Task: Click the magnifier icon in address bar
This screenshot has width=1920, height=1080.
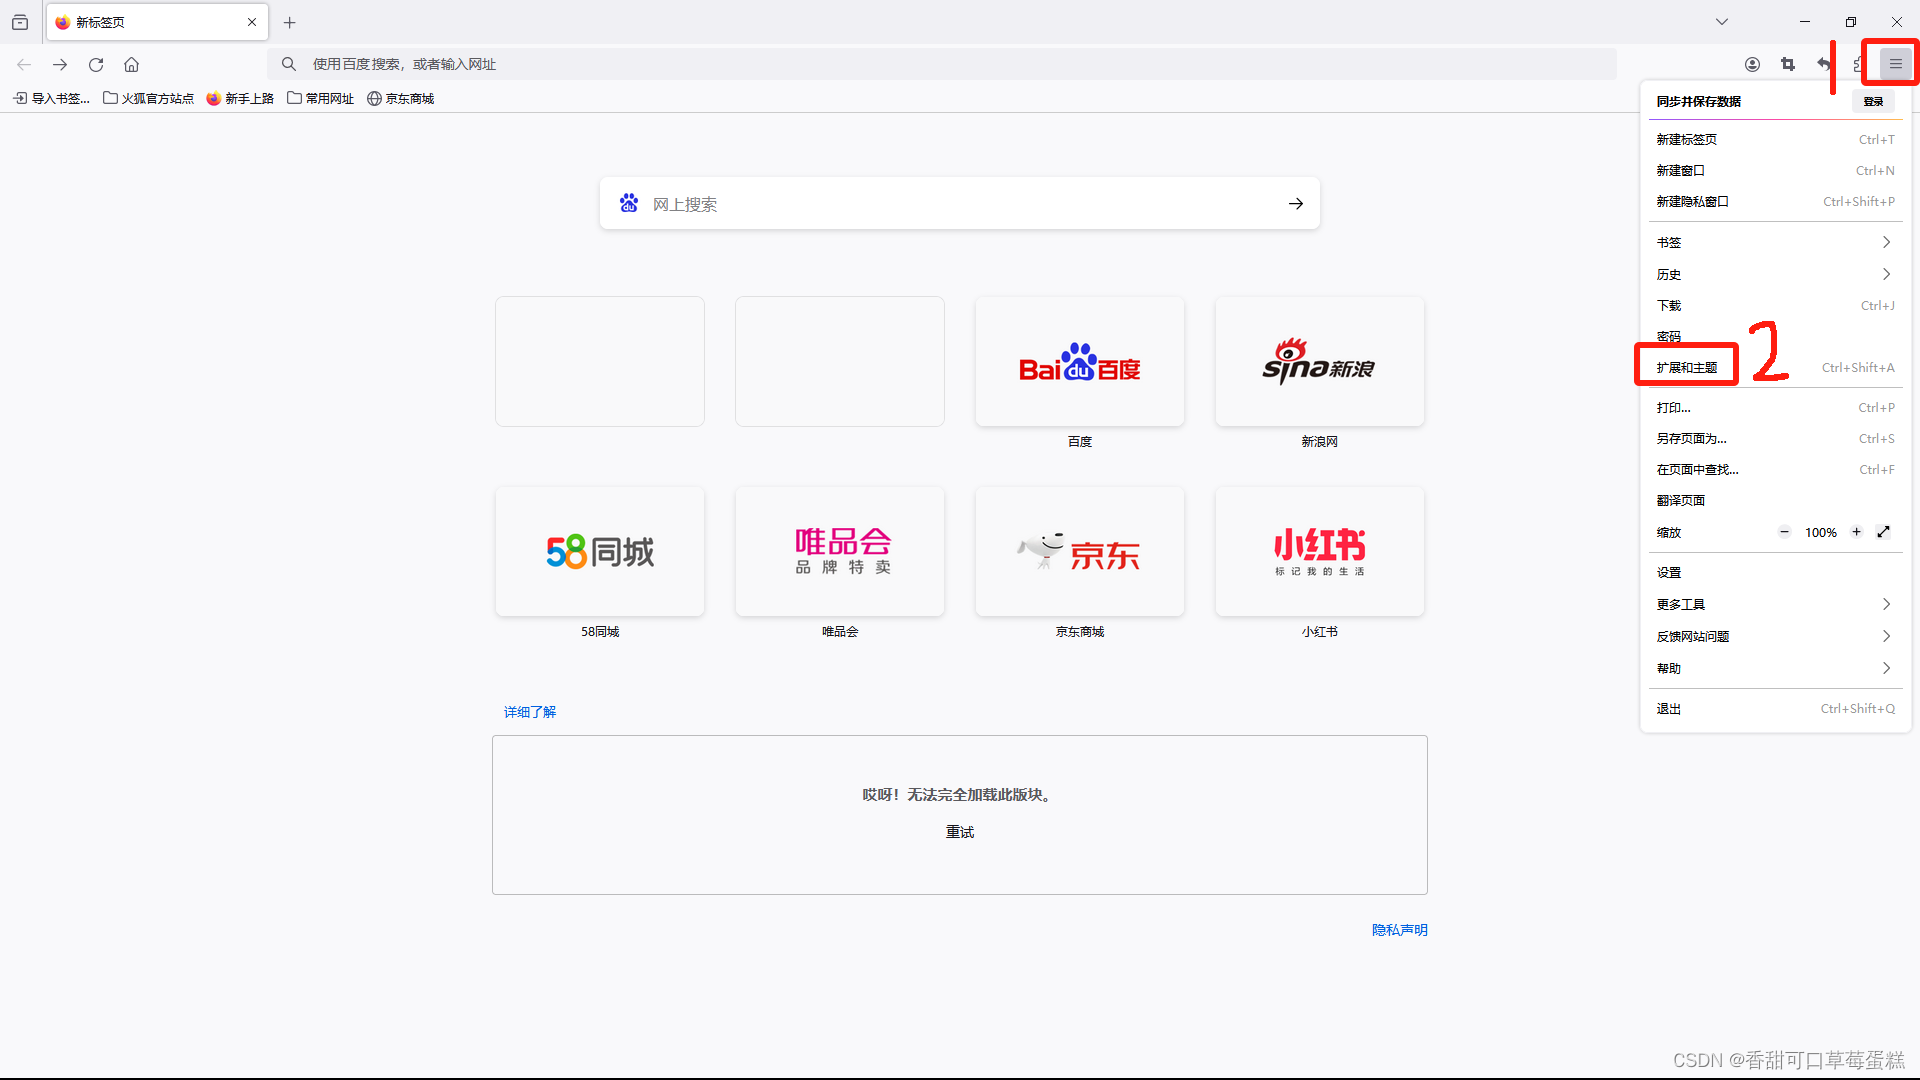Action: [289, 64]
